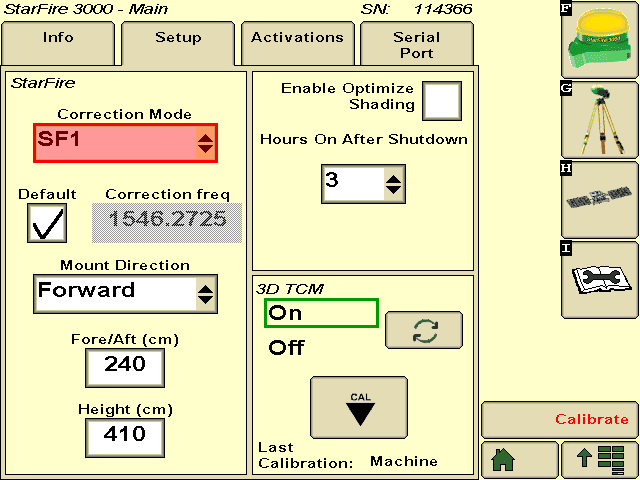The height and width of the screenshot is (480, 640).
Task: Open the StarFire receiver softkey F
Action: 600,39
